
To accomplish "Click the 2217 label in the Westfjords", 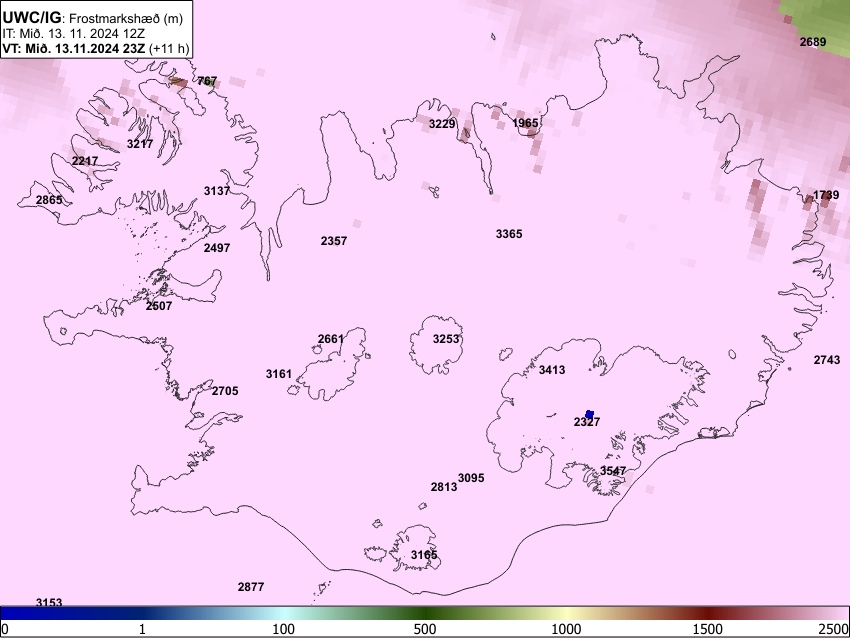I will pos(85,161).
